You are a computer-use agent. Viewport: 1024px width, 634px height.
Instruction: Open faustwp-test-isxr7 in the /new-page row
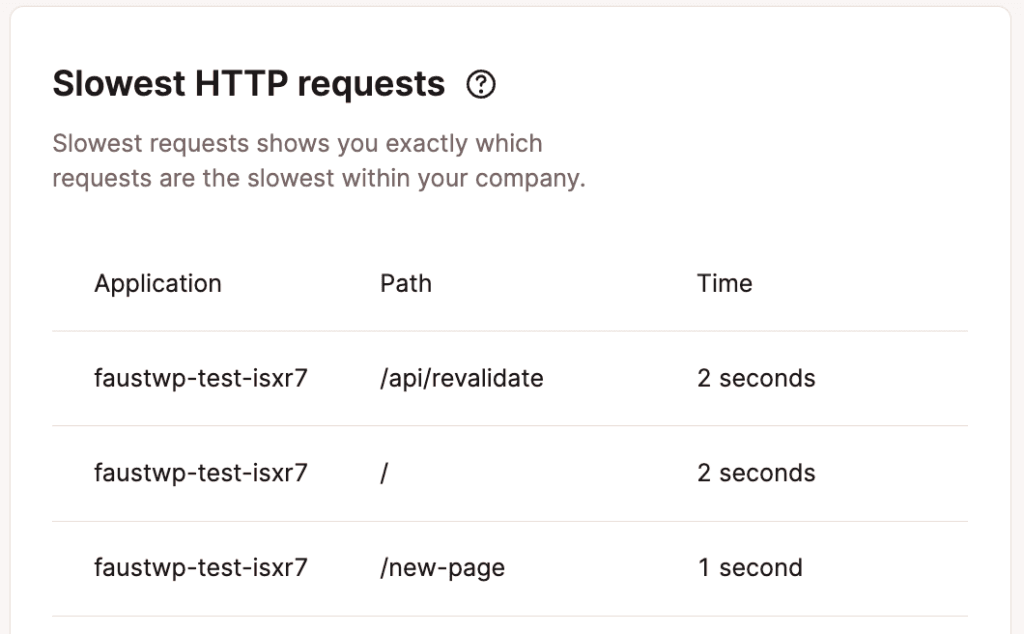point(200,568)
